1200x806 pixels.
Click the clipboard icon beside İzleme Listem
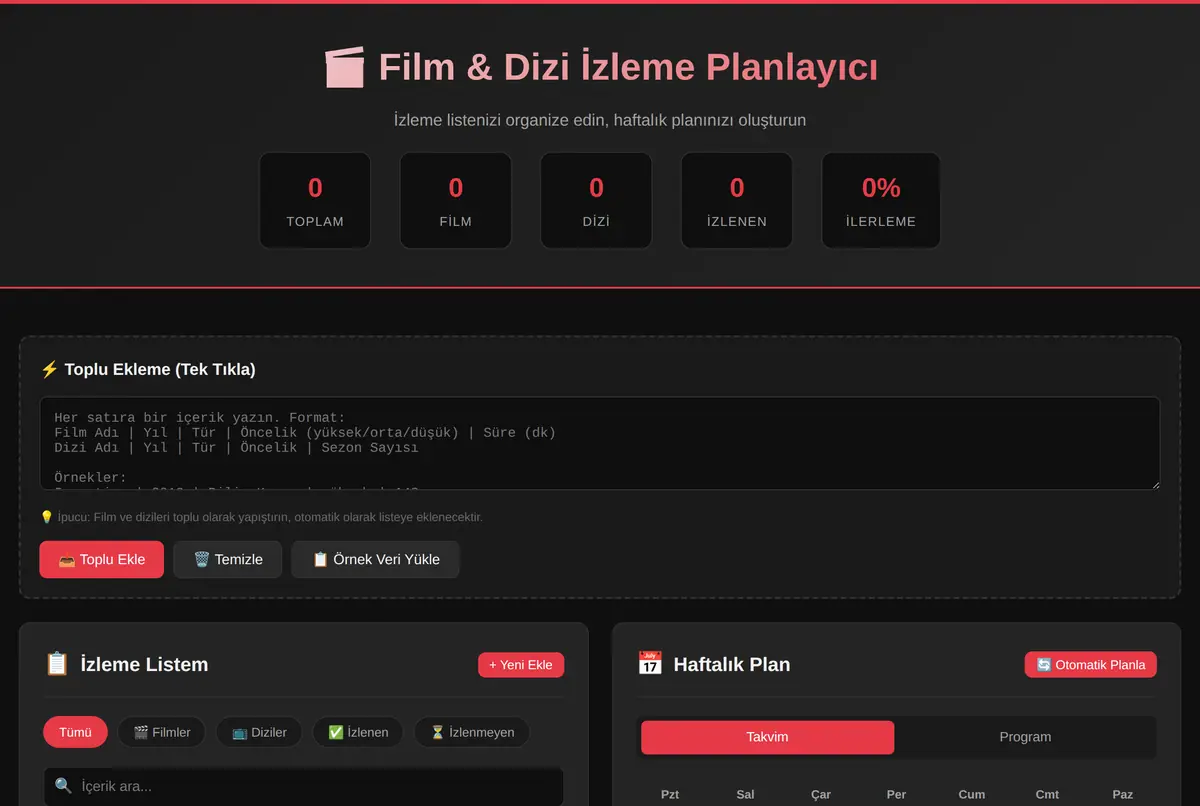click(57, 664)
